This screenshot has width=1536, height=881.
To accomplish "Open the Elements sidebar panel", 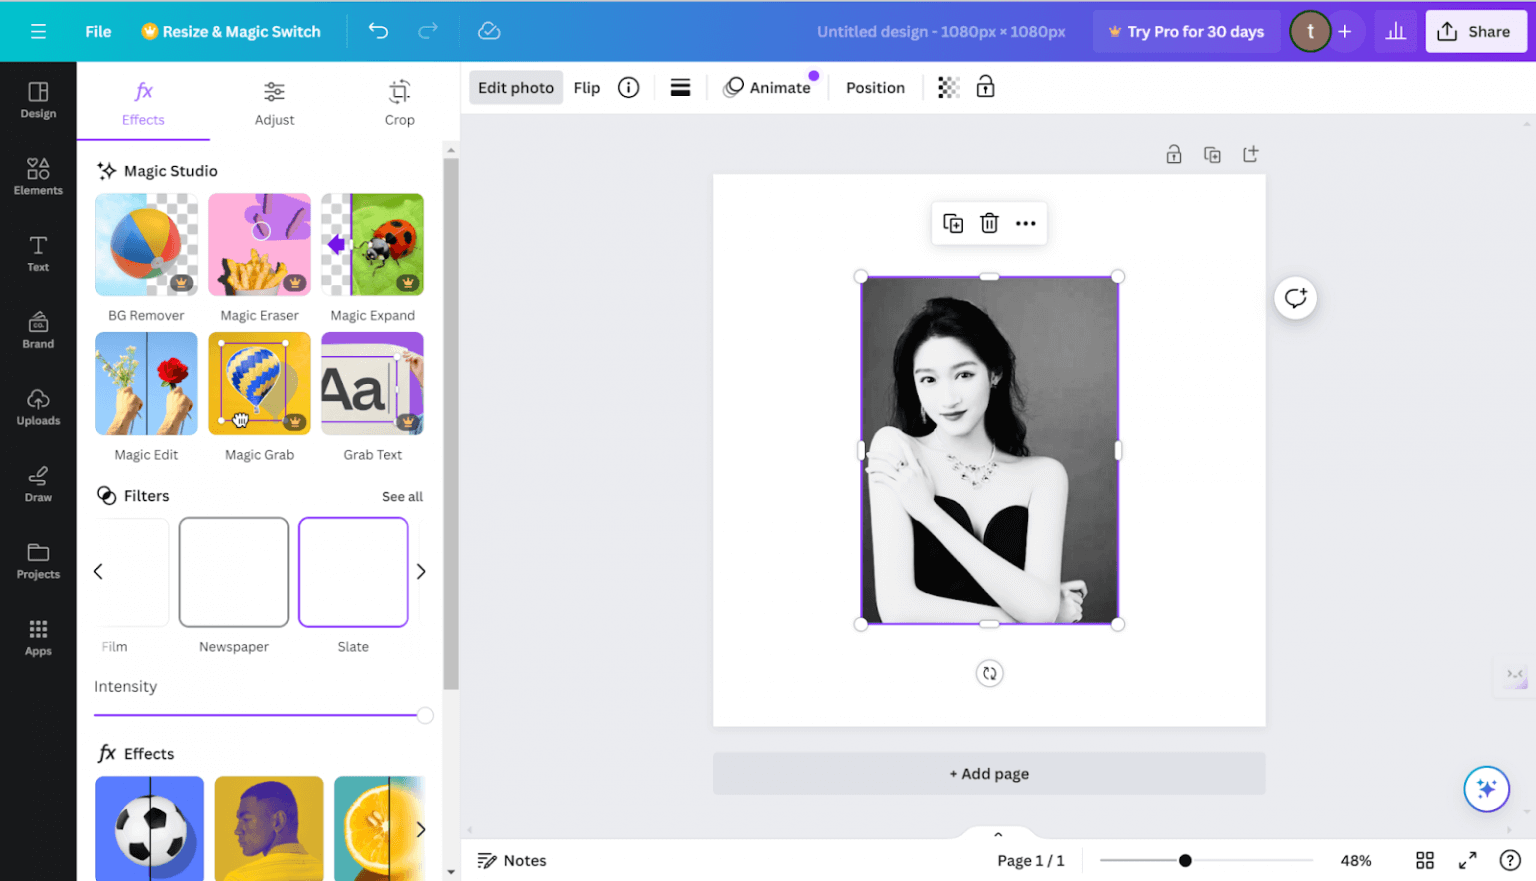I will pyautogui.click(x=38, y=177).
